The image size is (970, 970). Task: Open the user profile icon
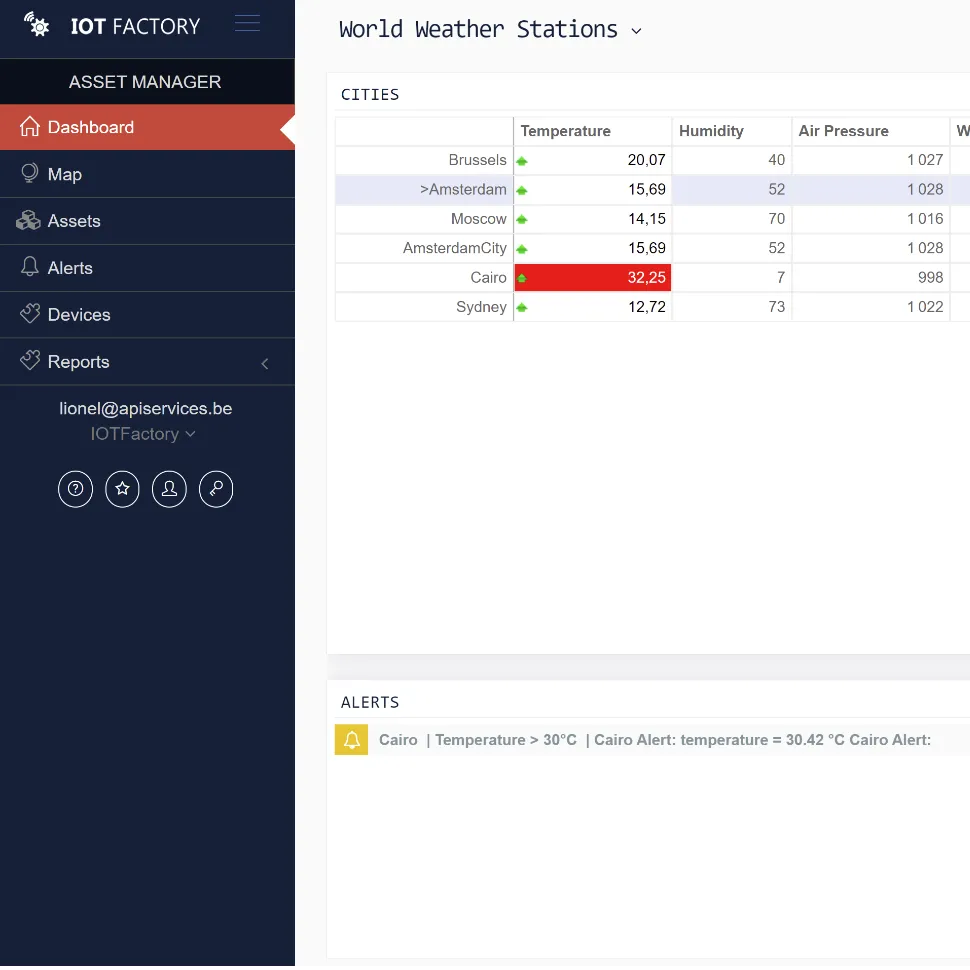pyautogui.click(x=169, y=489)
